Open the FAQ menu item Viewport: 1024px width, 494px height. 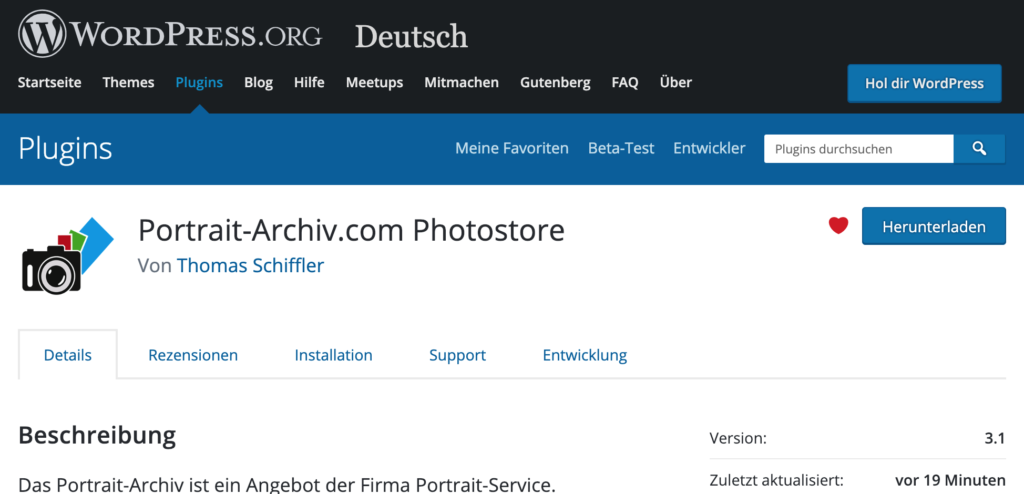tap(625, 83)
